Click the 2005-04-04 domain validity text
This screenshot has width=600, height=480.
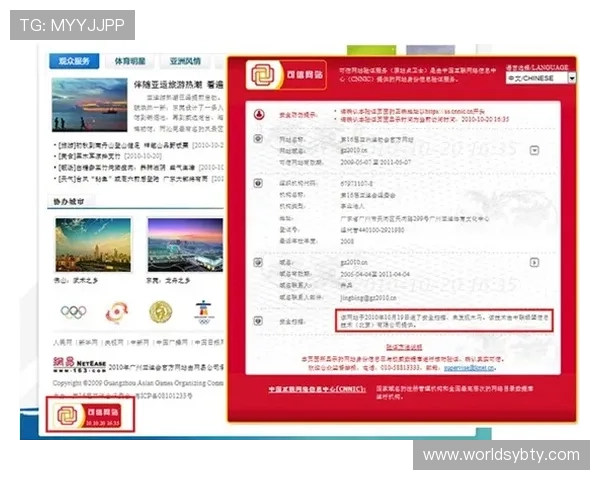(375, 274)
